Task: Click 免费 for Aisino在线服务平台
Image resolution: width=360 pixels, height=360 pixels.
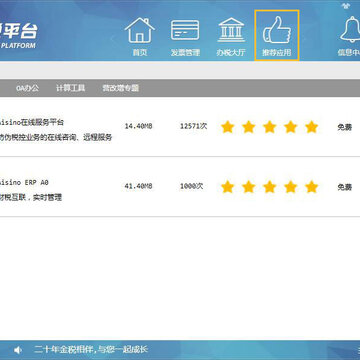Action: pyautogui.click(x=345, y=127)
